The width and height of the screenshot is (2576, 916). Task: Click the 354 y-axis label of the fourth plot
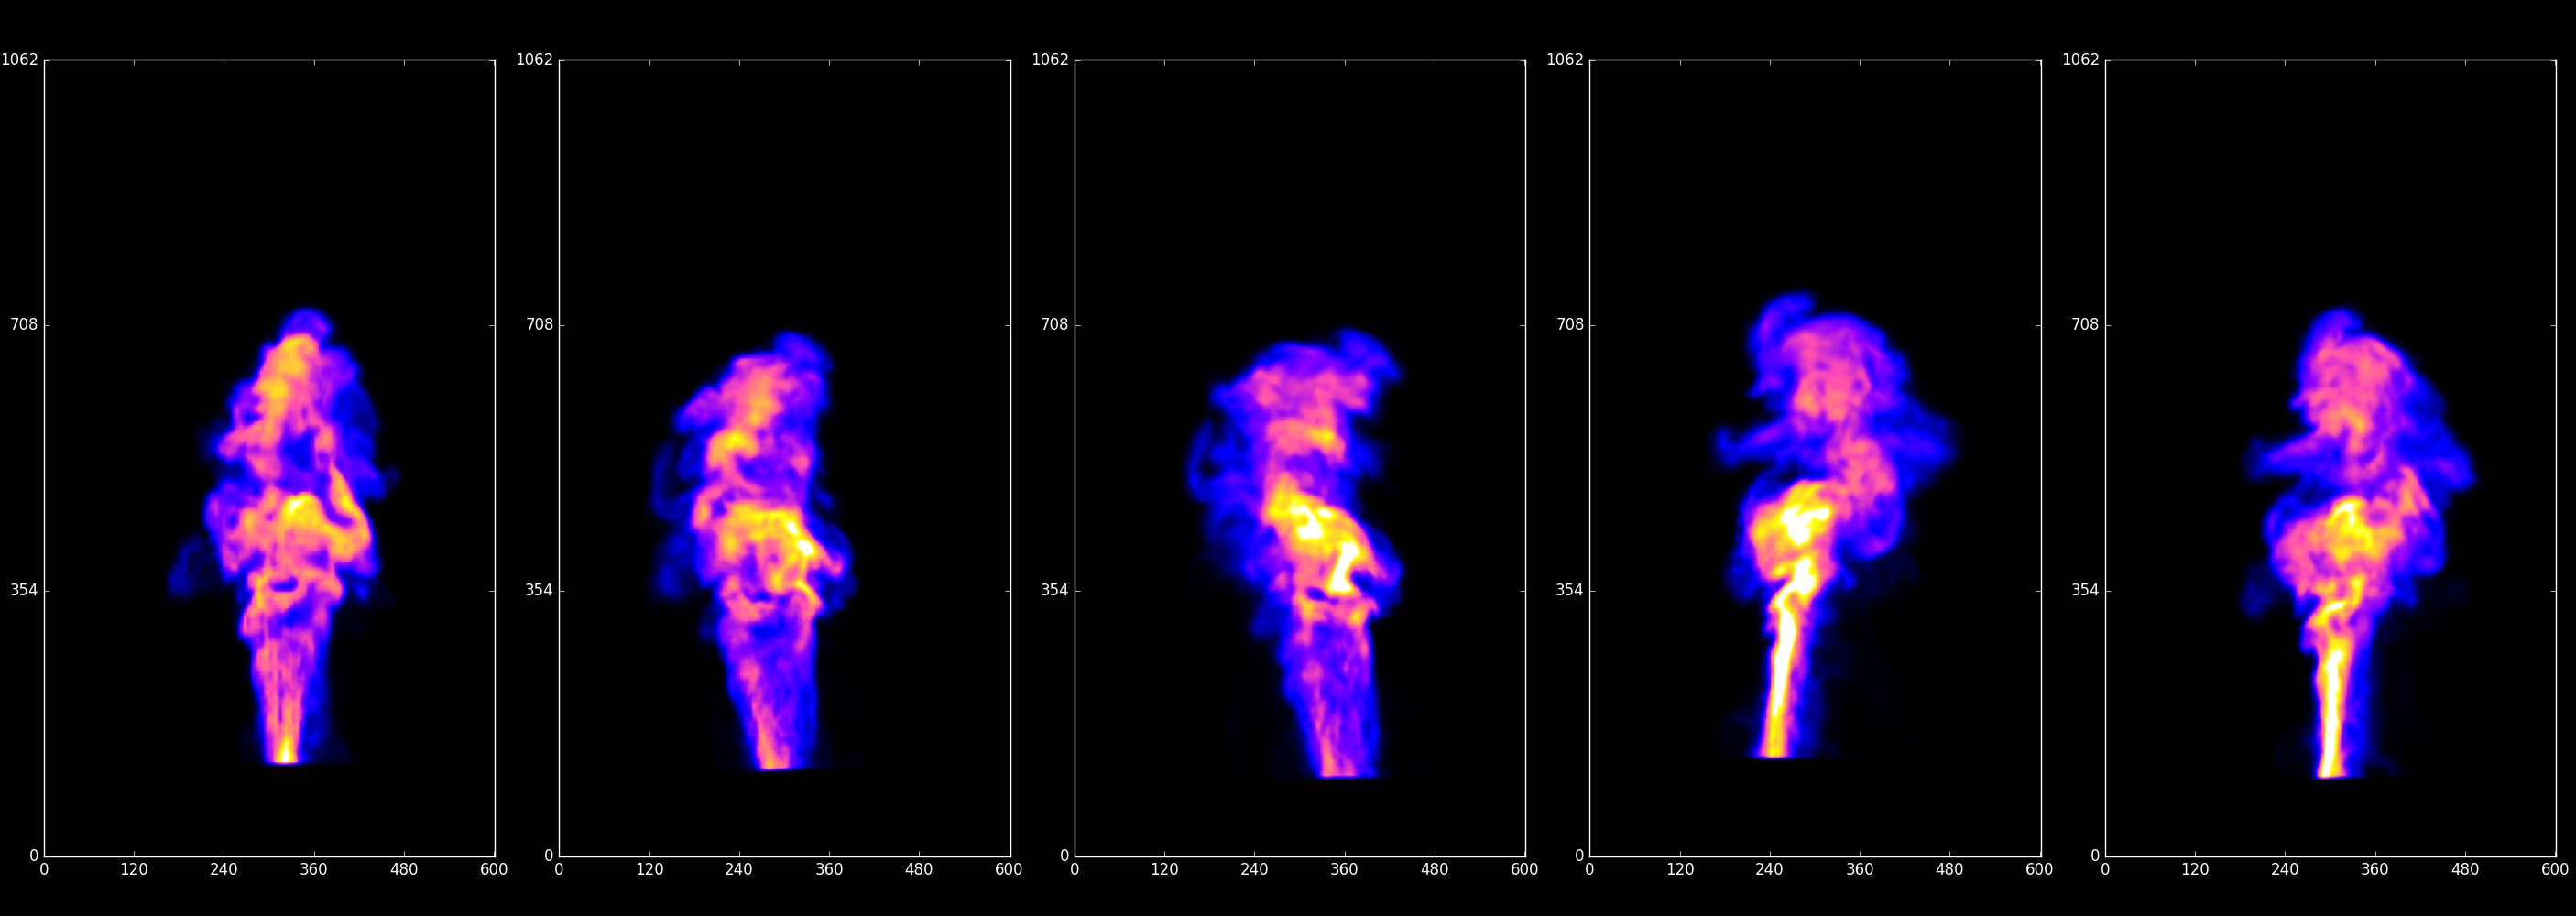[x=1570, y=590]
